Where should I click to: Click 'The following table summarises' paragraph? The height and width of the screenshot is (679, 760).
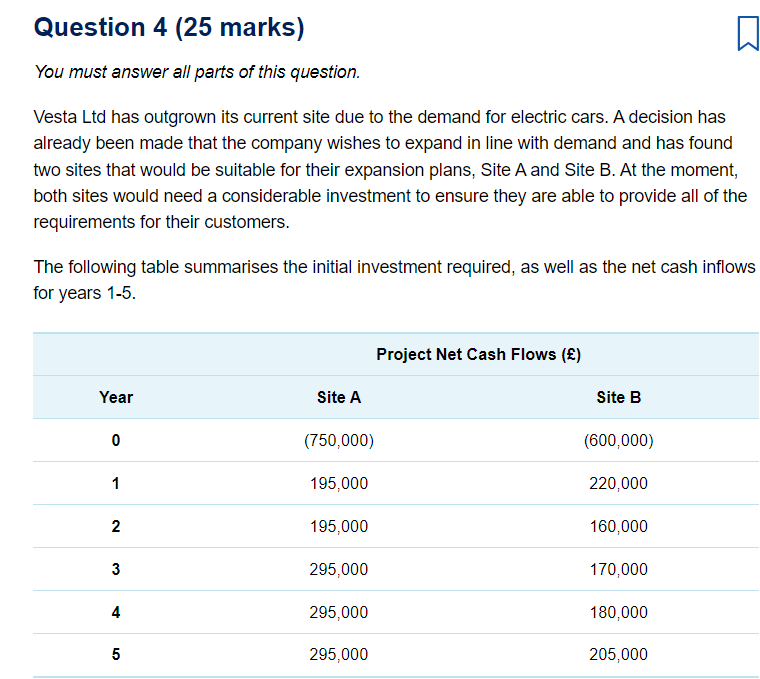click(x=394, y=280)
